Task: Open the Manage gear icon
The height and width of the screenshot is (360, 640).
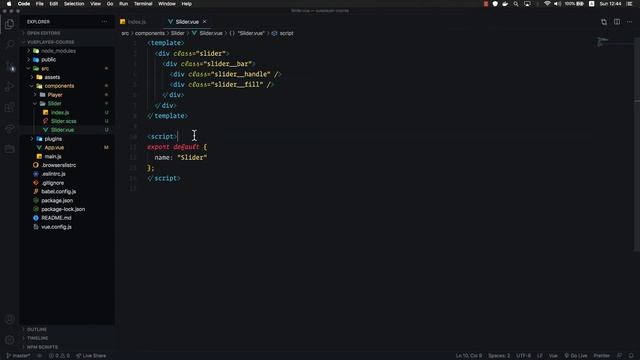Action: pyautogui.click(x=9, y=340)
